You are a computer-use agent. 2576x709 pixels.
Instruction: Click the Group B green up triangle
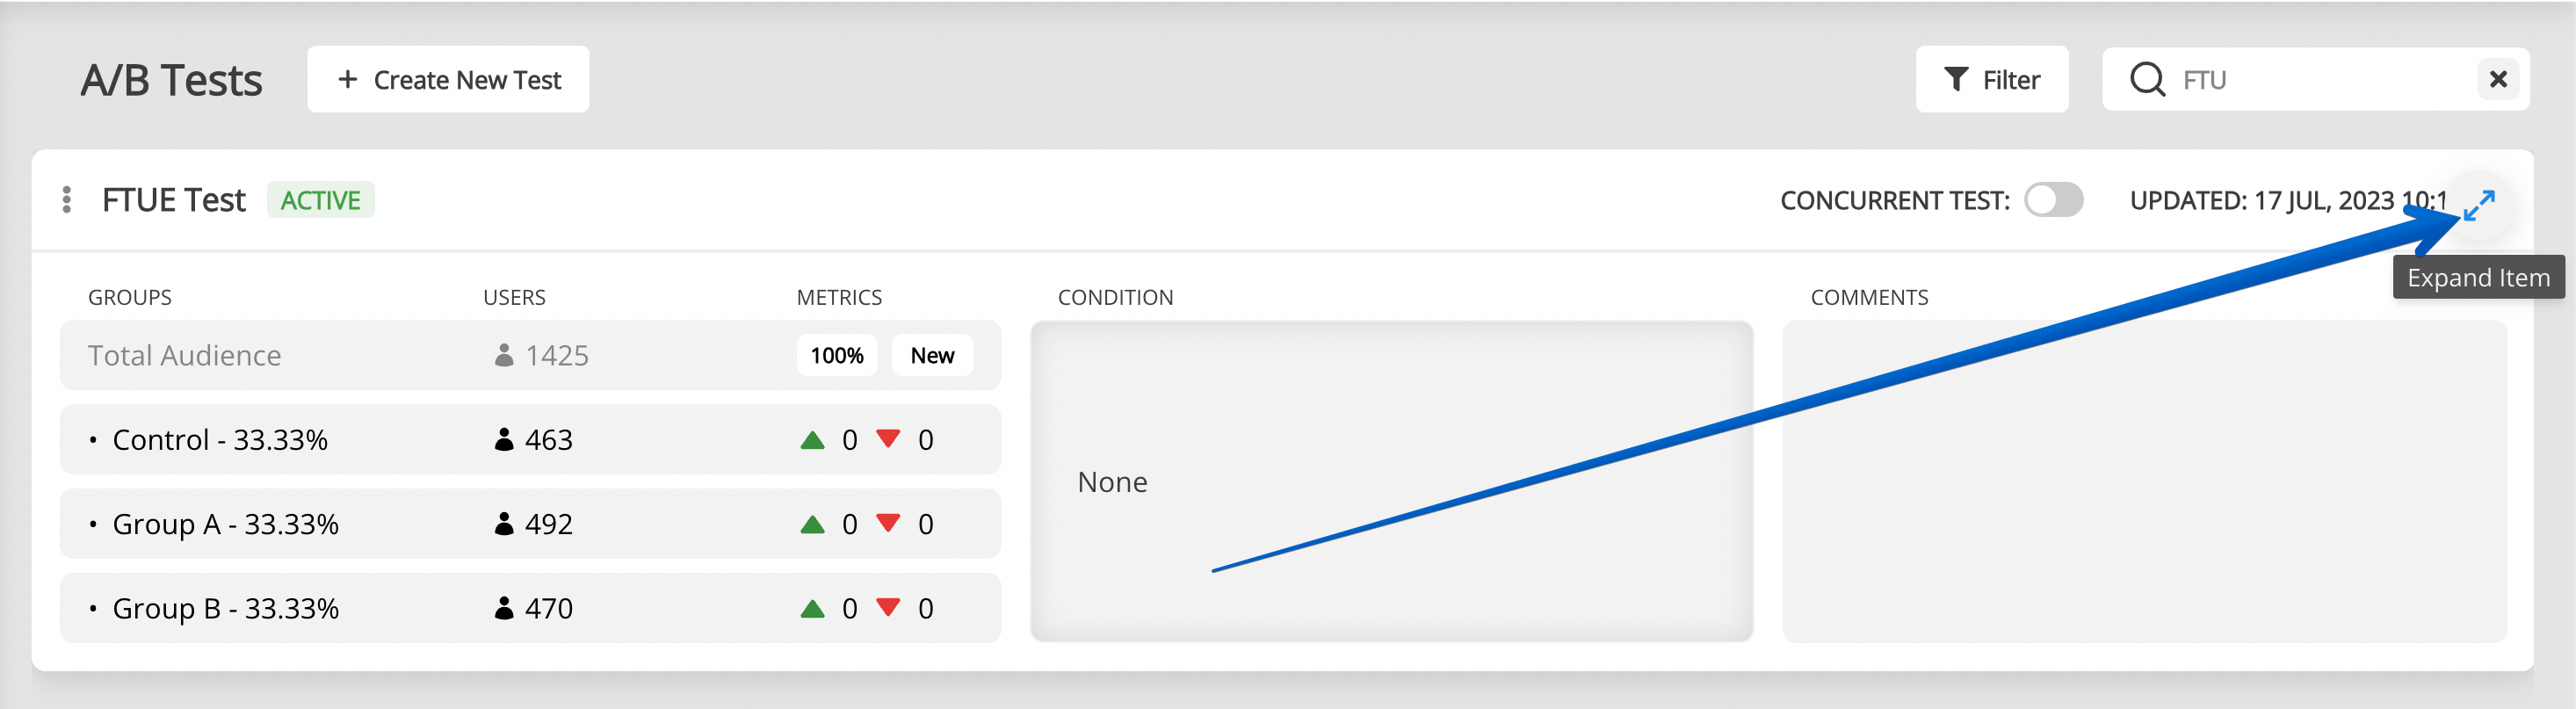coord(812,608)
